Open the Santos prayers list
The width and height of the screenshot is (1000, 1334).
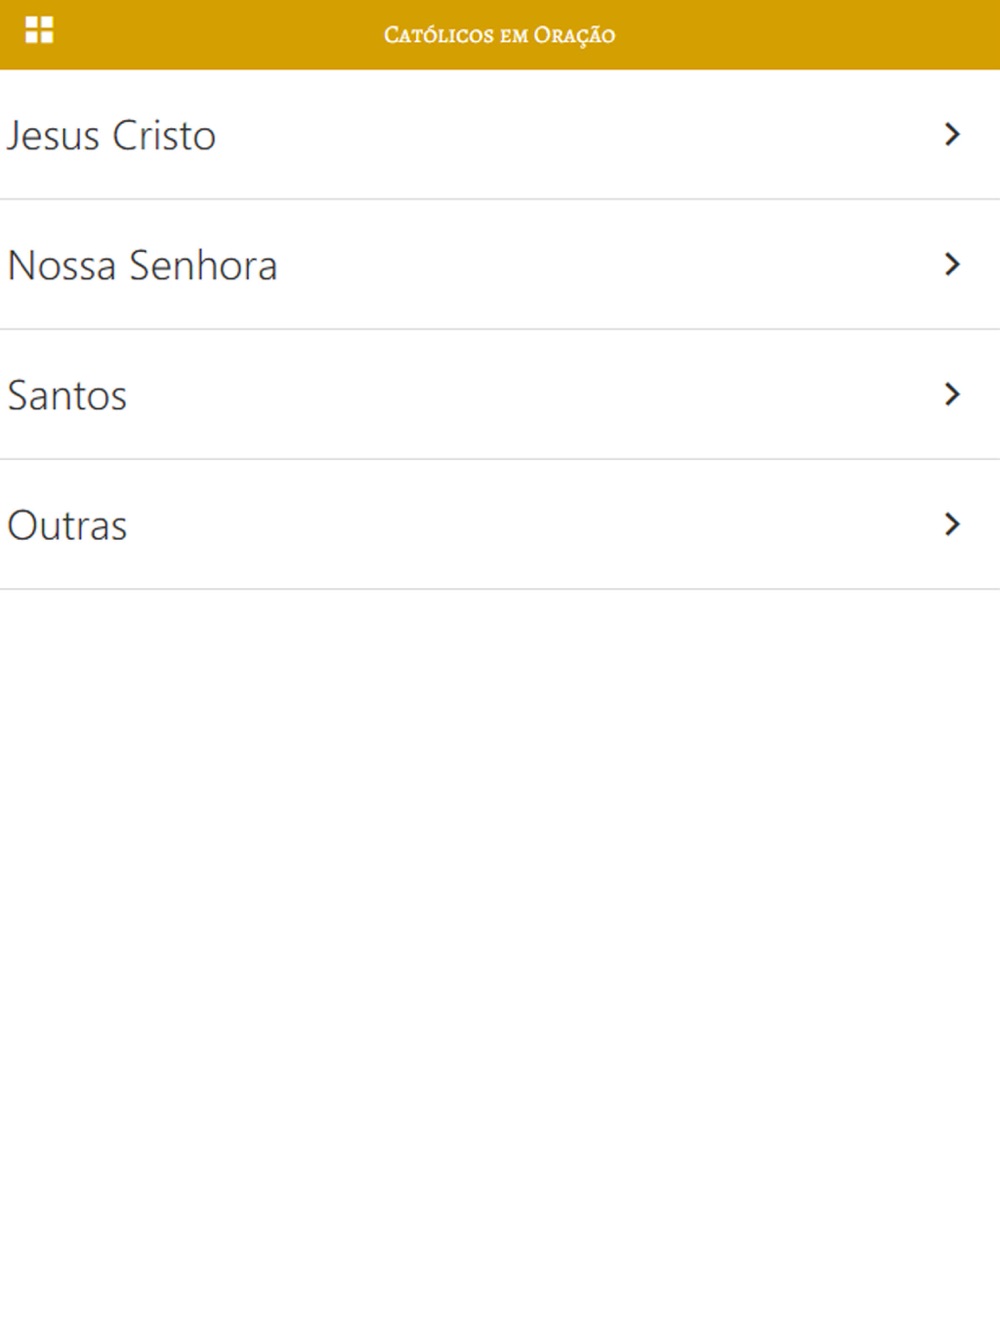pyautogui.click(x=500, y=395)
